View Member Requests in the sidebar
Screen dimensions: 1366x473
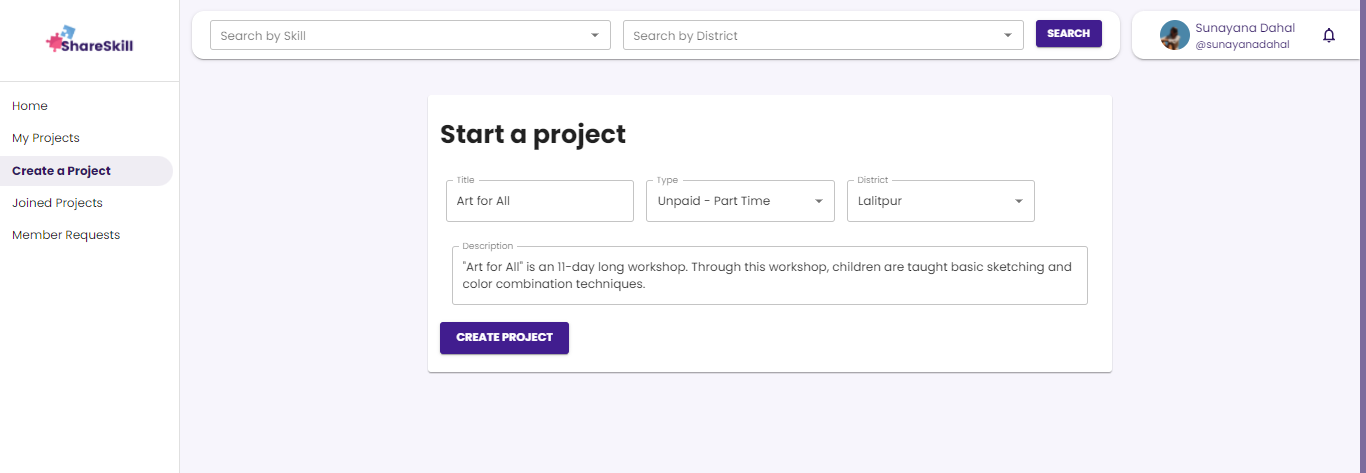click(66, 235)
